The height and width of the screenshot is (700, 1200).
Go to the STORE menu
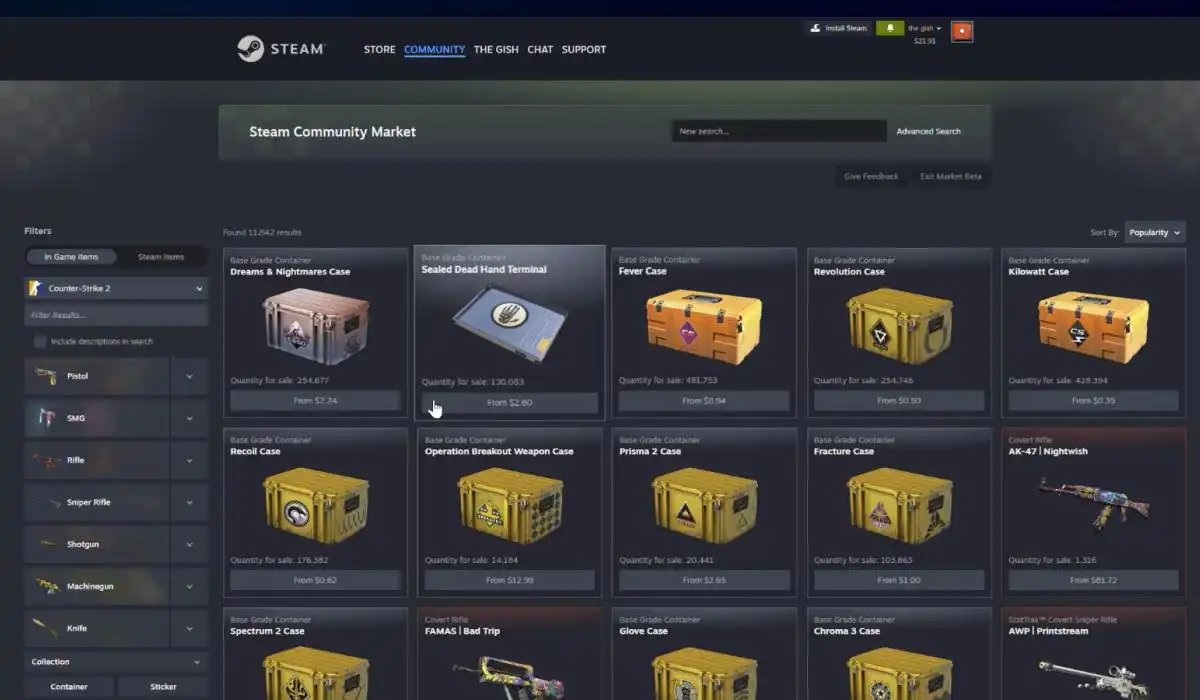point(380,49)
